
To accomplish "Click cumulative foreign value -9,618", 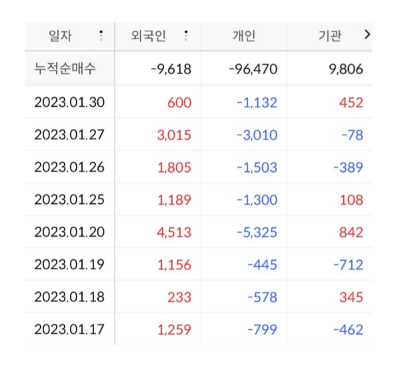I will (x=171, y=69).
